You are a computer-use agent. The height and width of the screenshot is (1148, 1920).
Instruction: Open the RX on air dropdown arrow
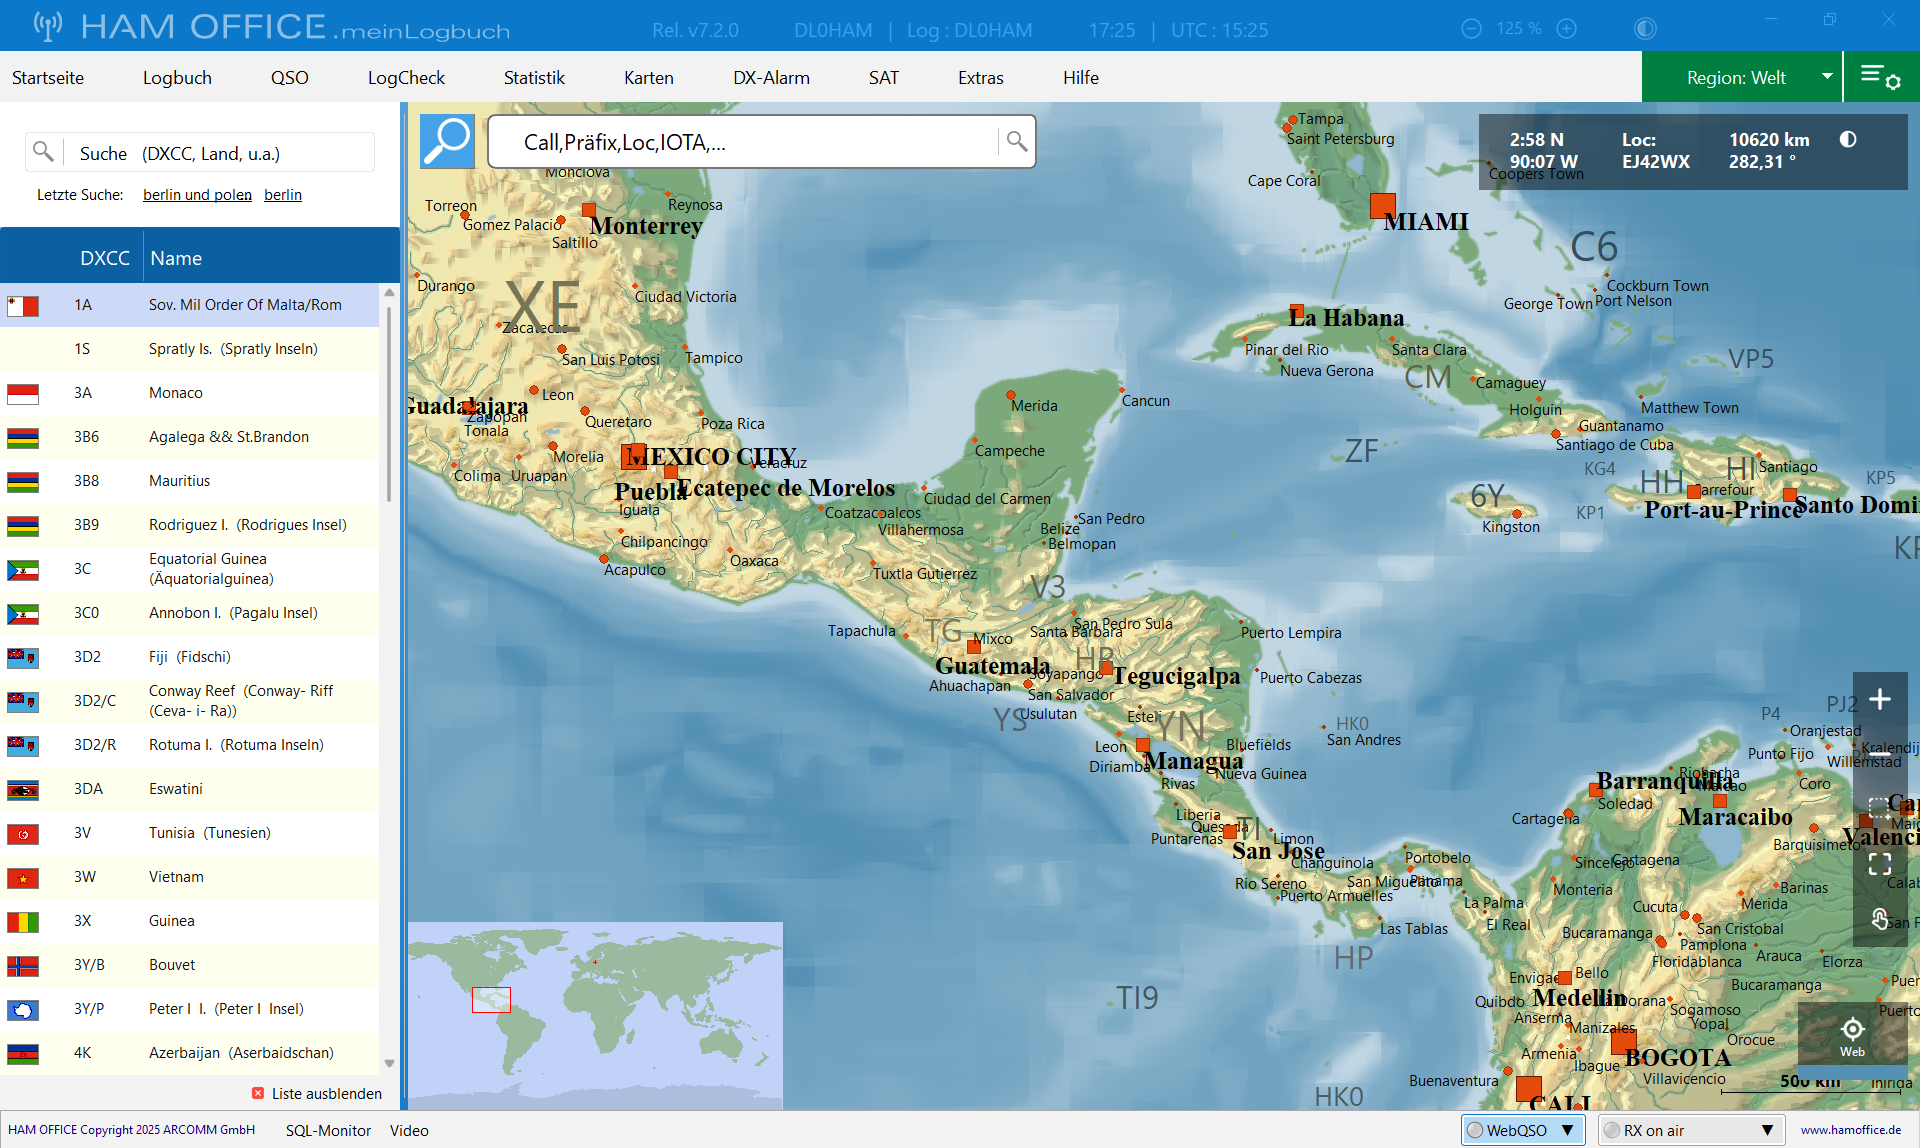[x=1768, y=1130]
